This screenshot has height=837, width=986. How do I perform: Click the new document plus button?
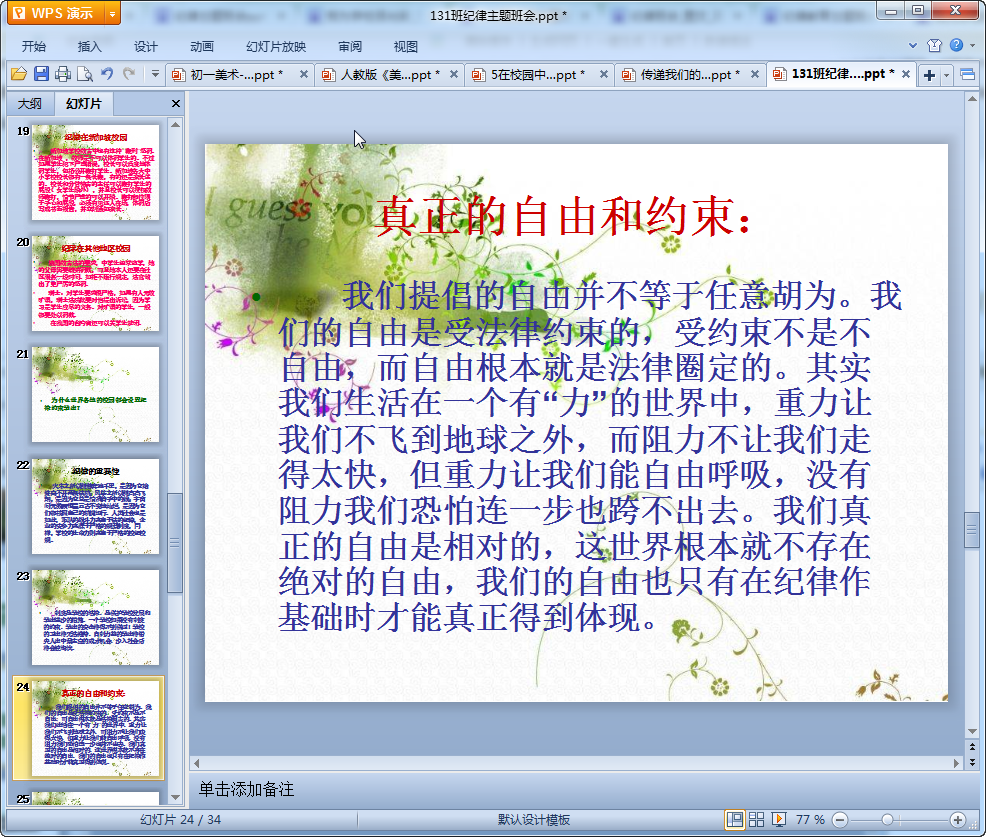(x=929, y=75)
